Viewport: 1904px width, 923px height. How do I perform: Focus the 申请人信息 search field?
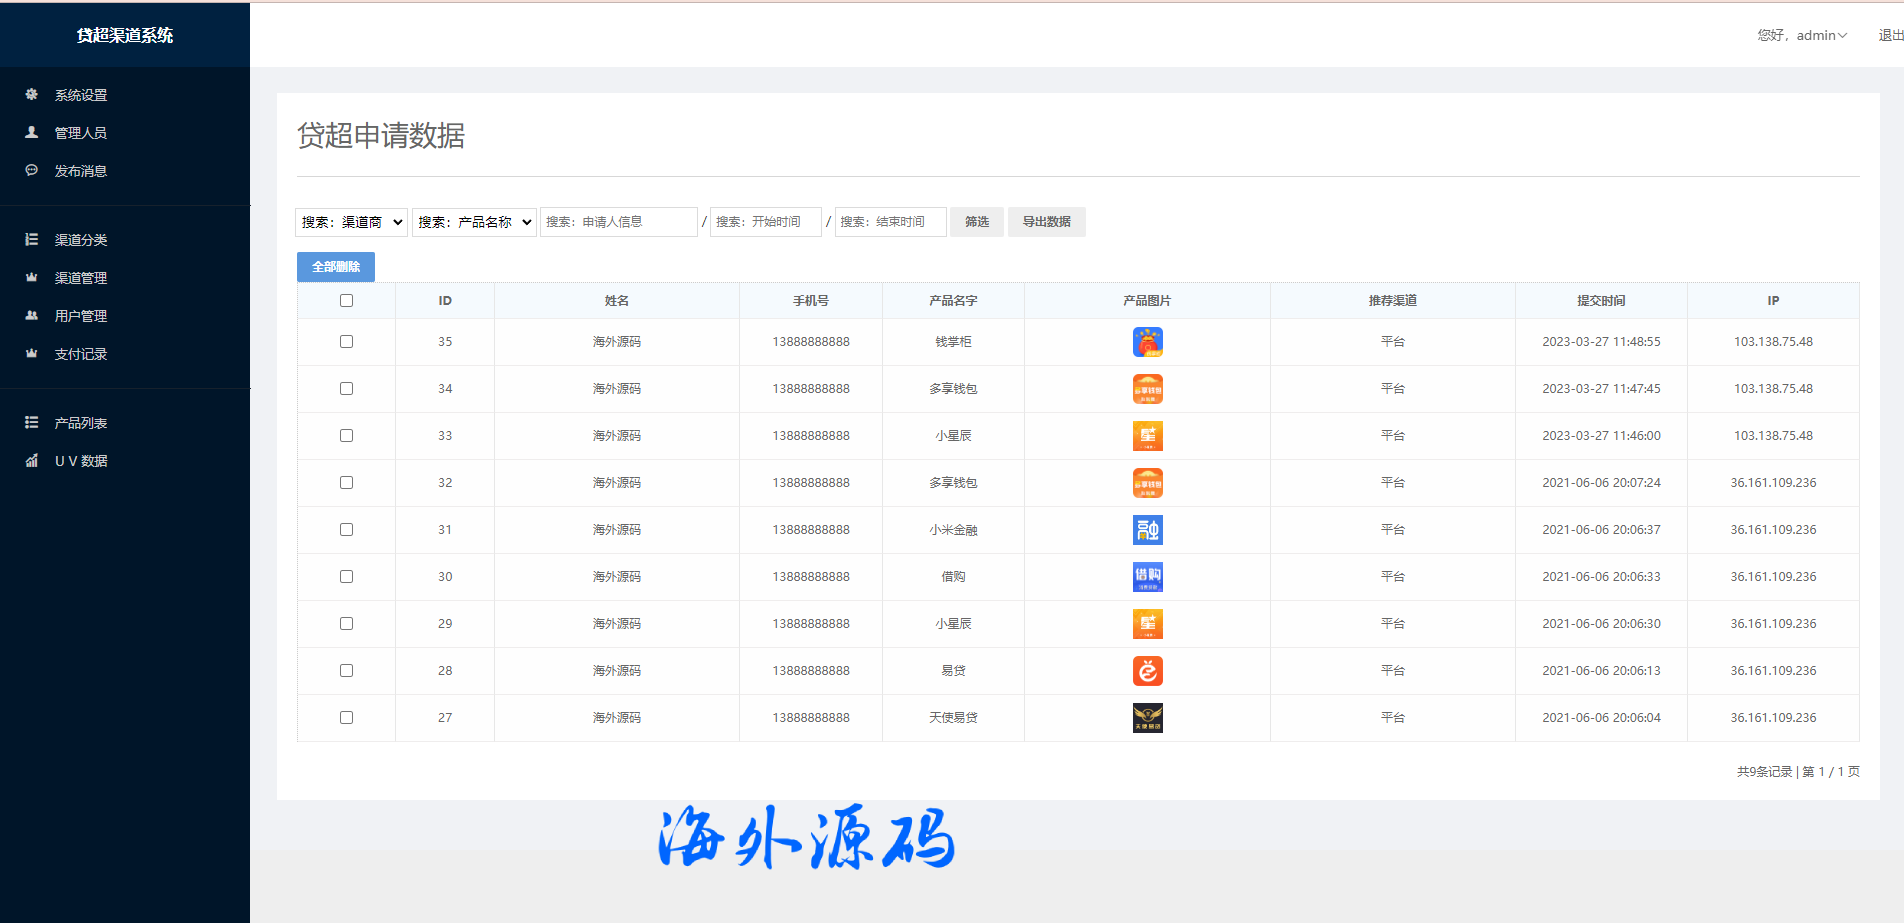(x=618, y=222)
